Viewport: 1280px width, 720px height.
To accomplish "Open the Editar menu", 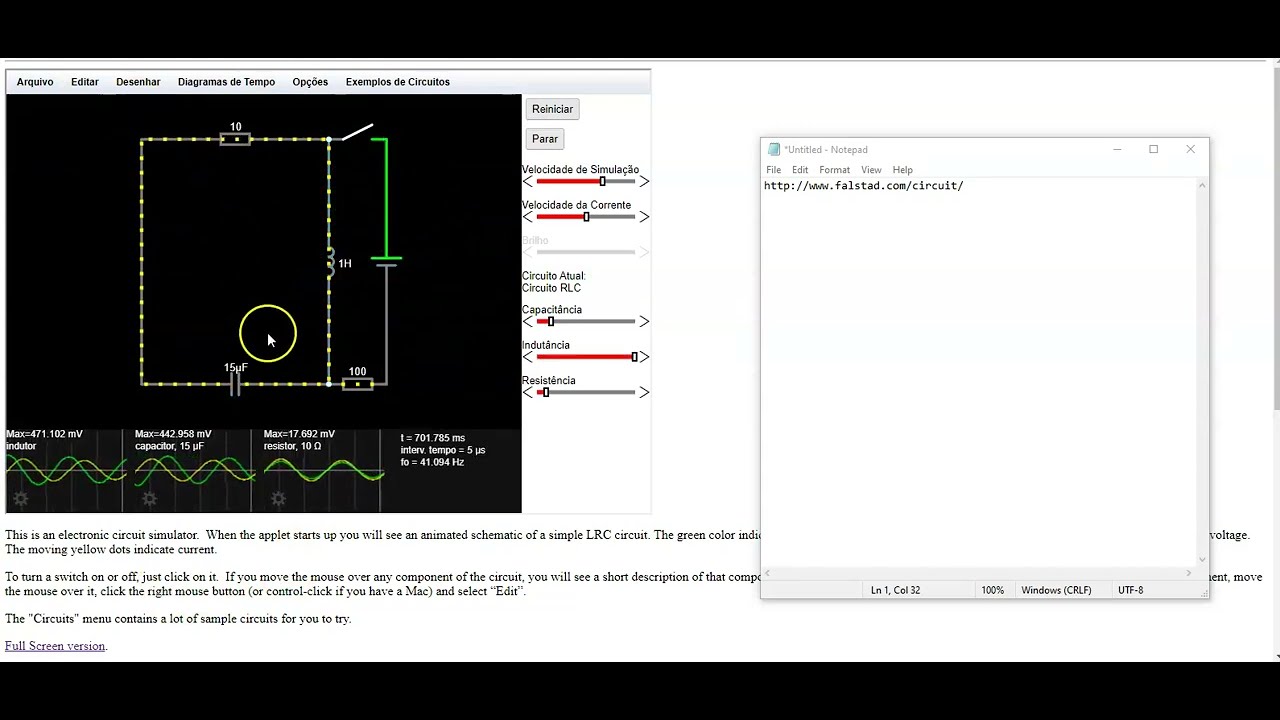I will [x=85, y=82].
